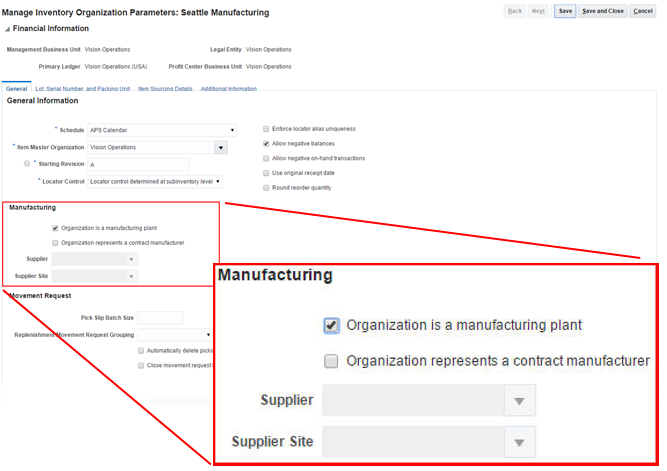Open the Additional Information tab

click(228, 89)
